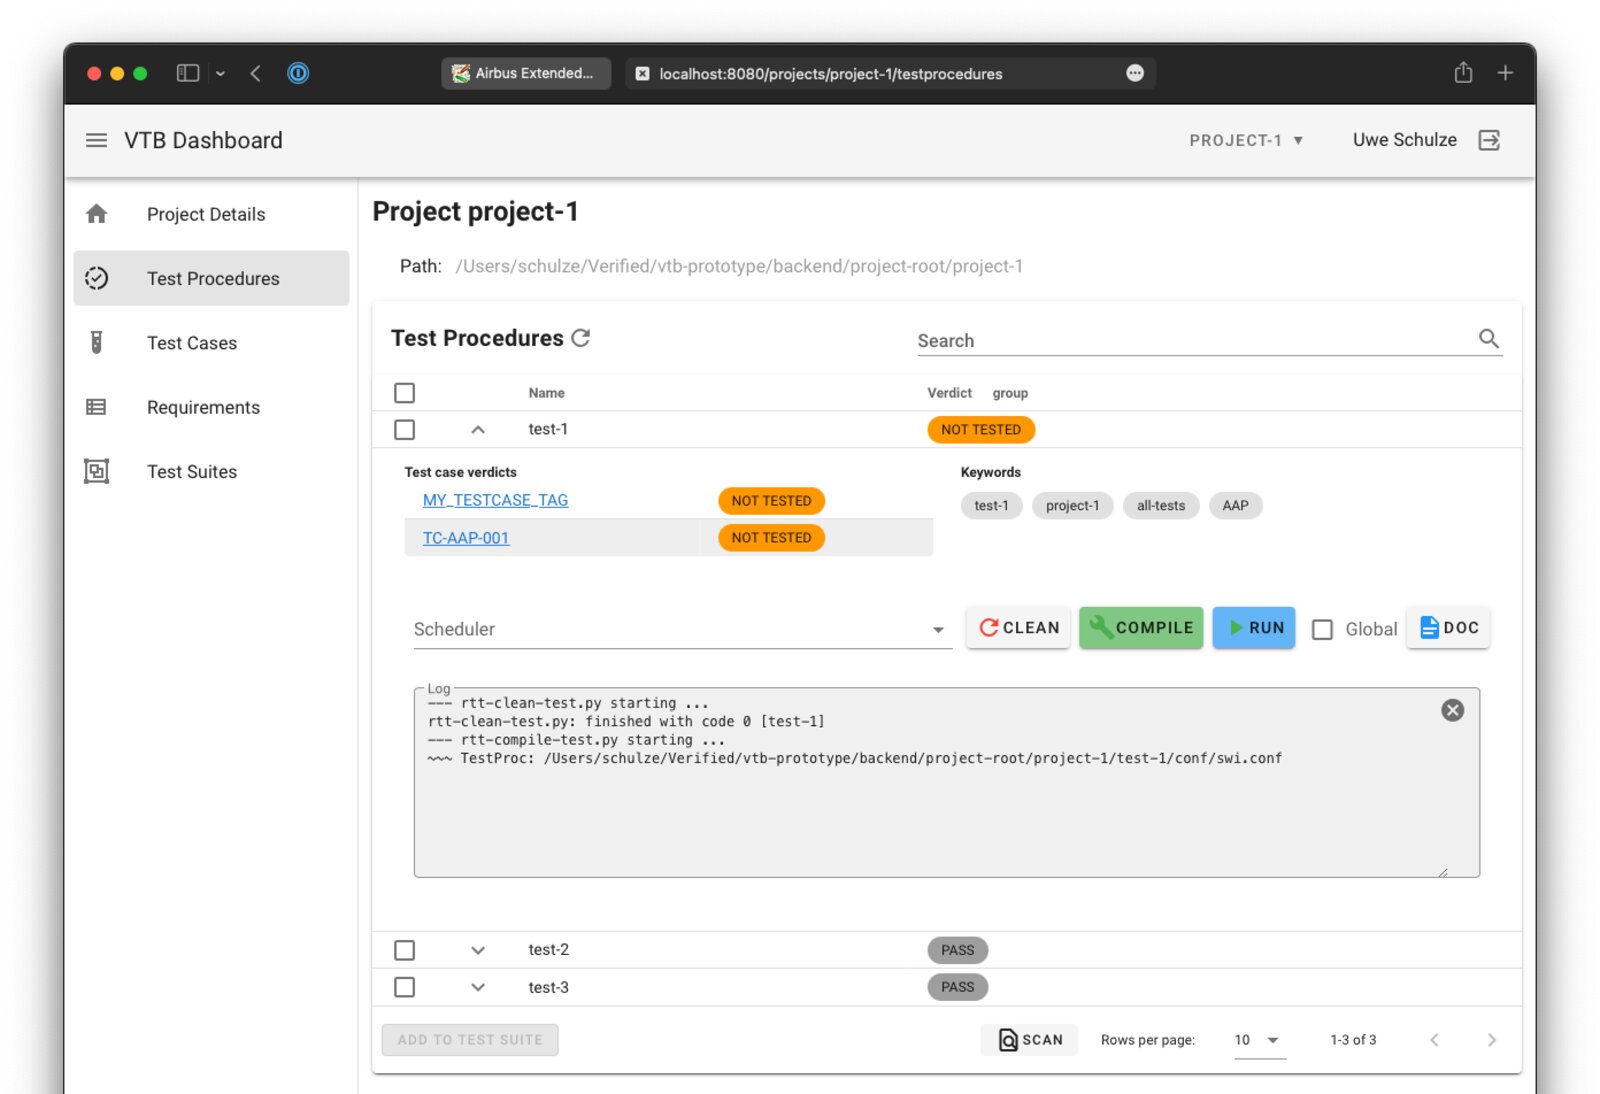
Task: Click the Project Details home icon
Action: click(97, 214)
